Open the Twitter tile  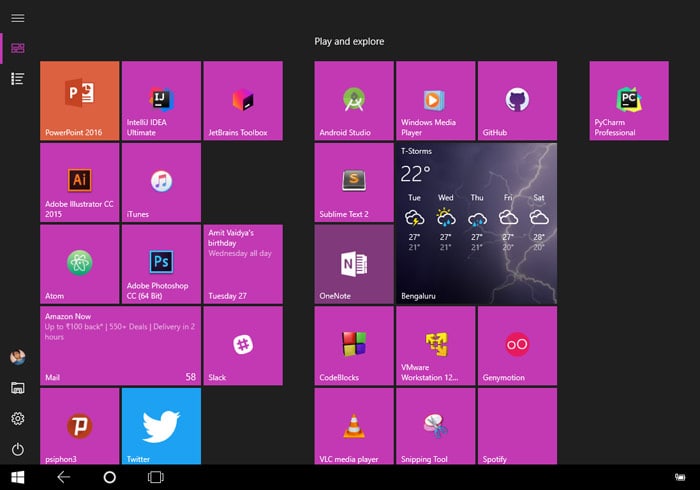(x=161, y=426)
